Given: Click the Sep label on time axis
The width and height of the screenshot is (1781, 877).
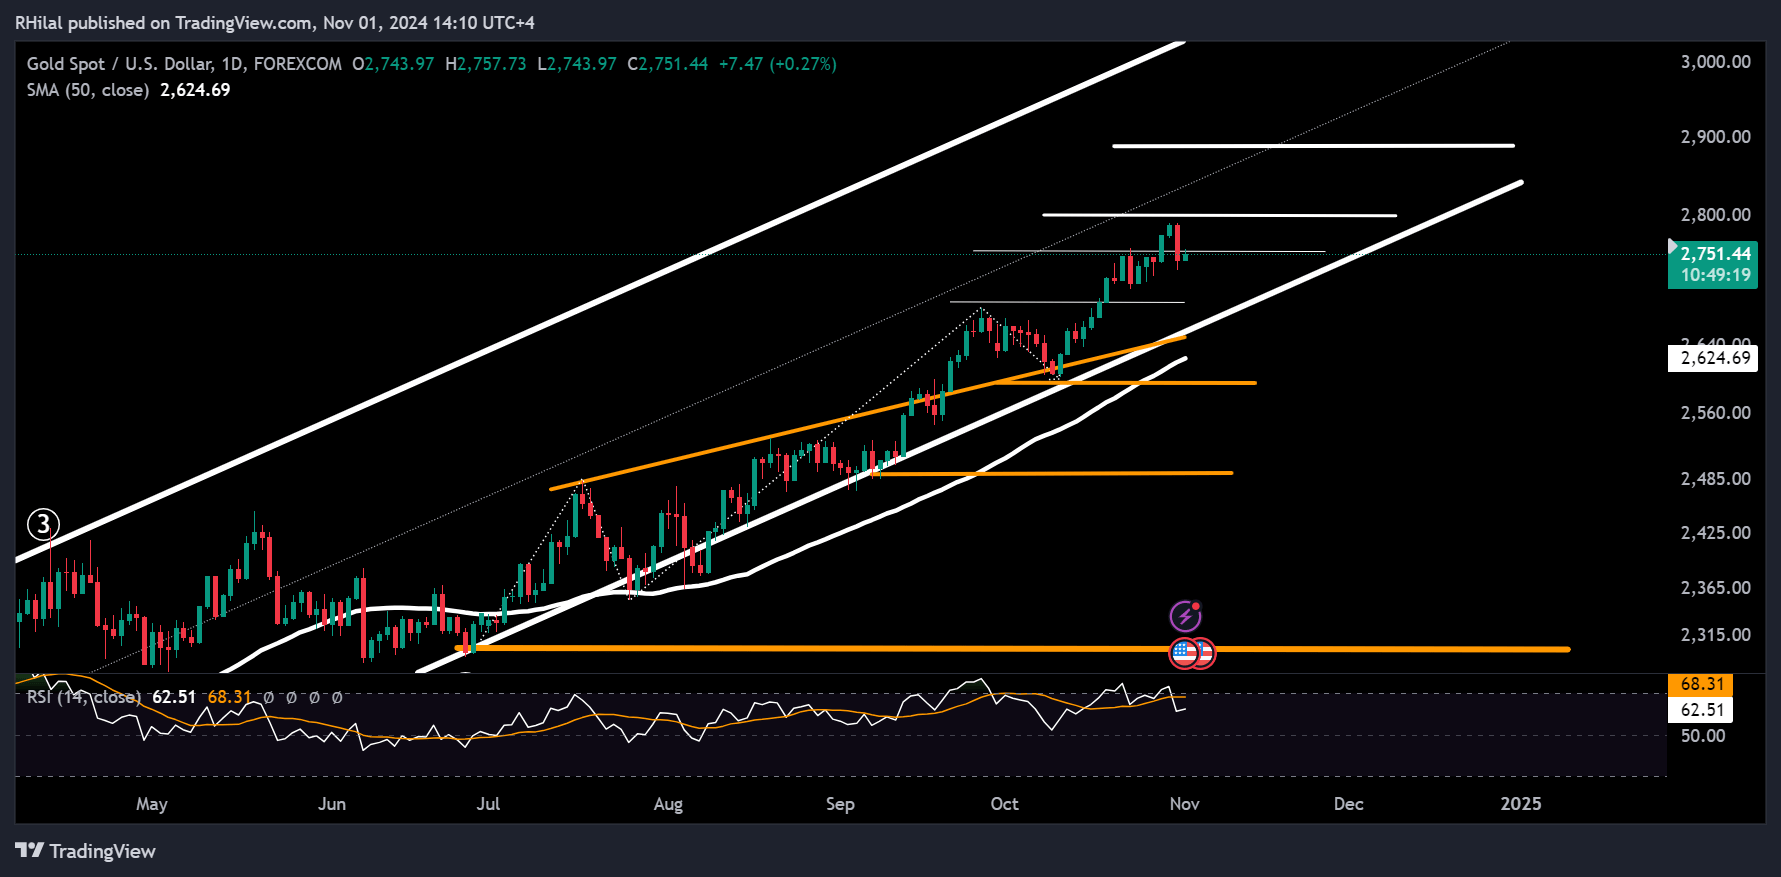Looking at the screenshot, I should (840, 804).
